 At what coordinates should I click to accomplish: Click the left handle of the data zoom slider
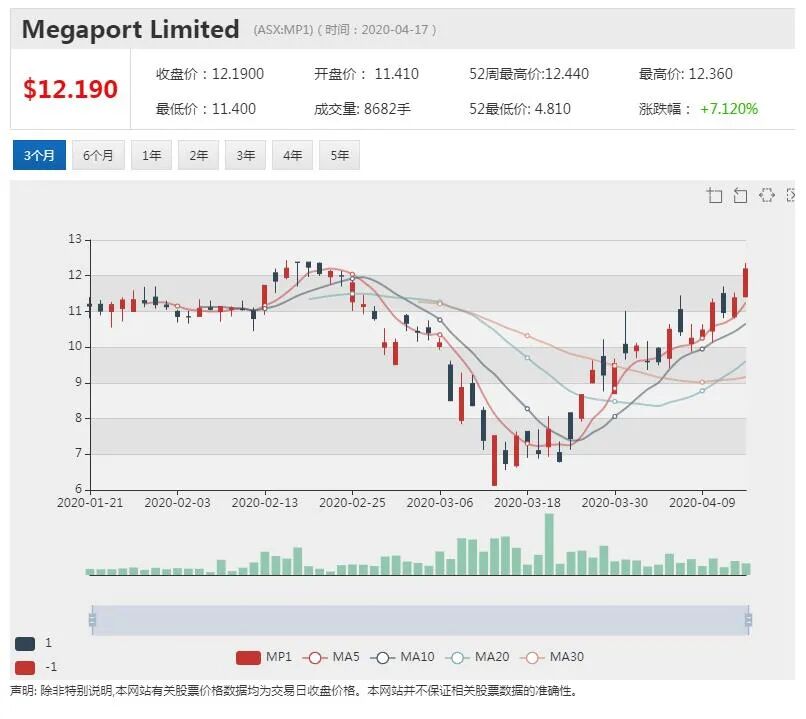(x=92, y=620)
